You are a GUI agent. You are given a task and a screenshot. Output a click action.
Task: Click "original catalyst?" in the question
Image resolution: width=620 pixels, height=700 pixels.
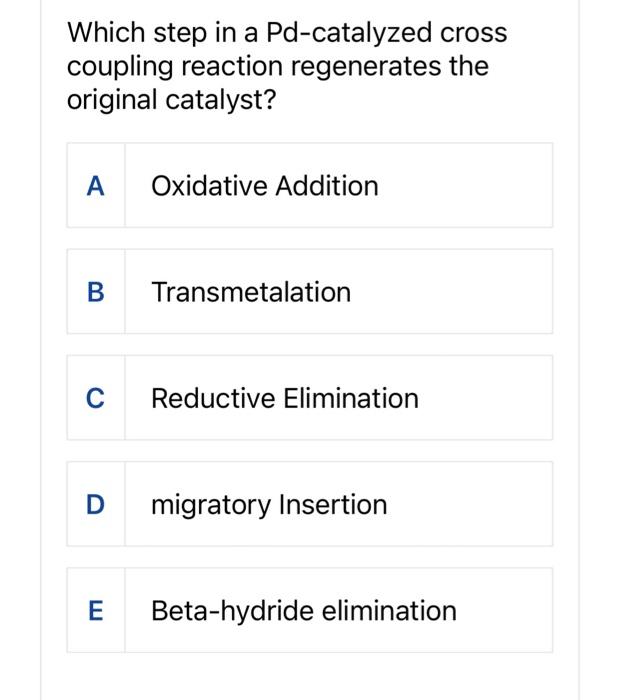pos(170,101)
